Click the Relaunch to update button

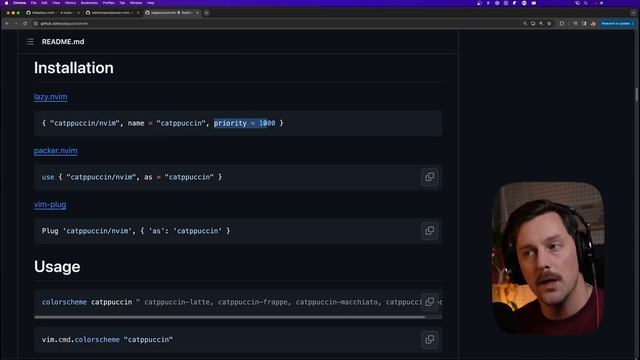click(616, 24)
